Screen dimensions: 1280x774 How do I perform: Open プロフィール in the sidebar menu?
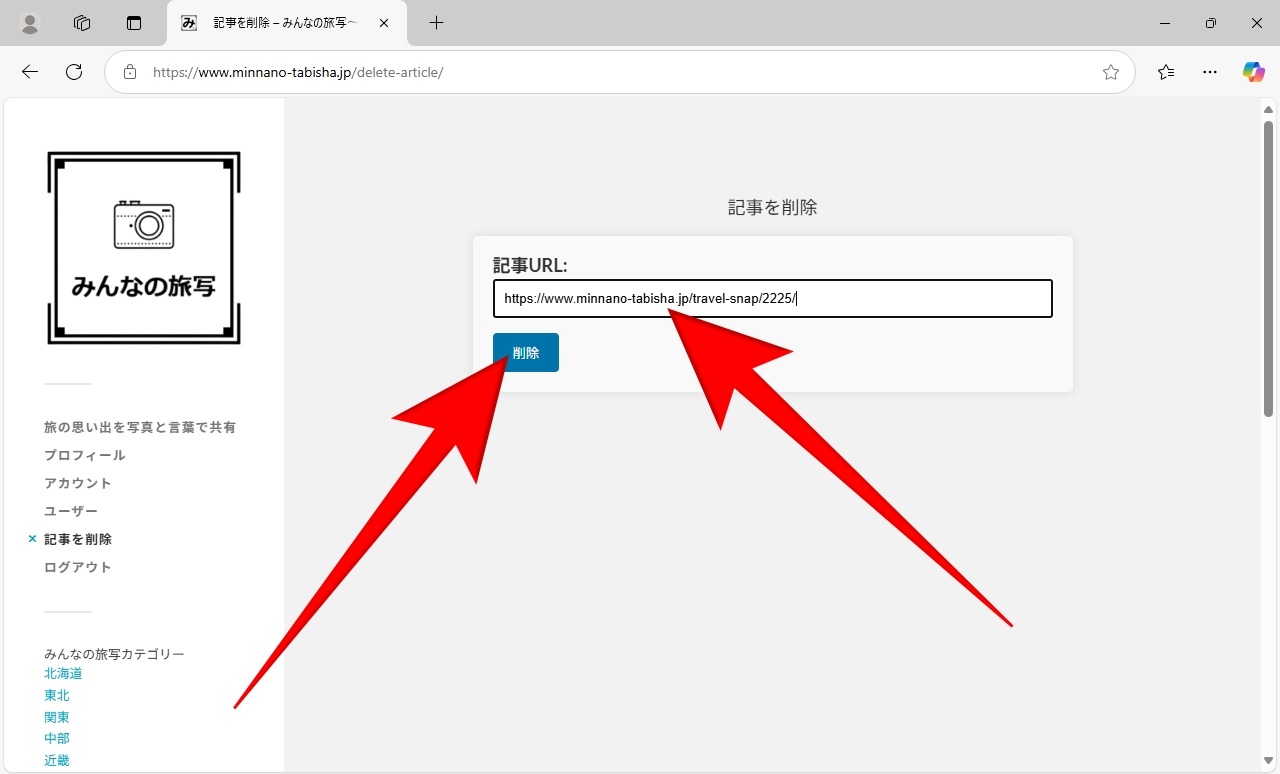85,455
